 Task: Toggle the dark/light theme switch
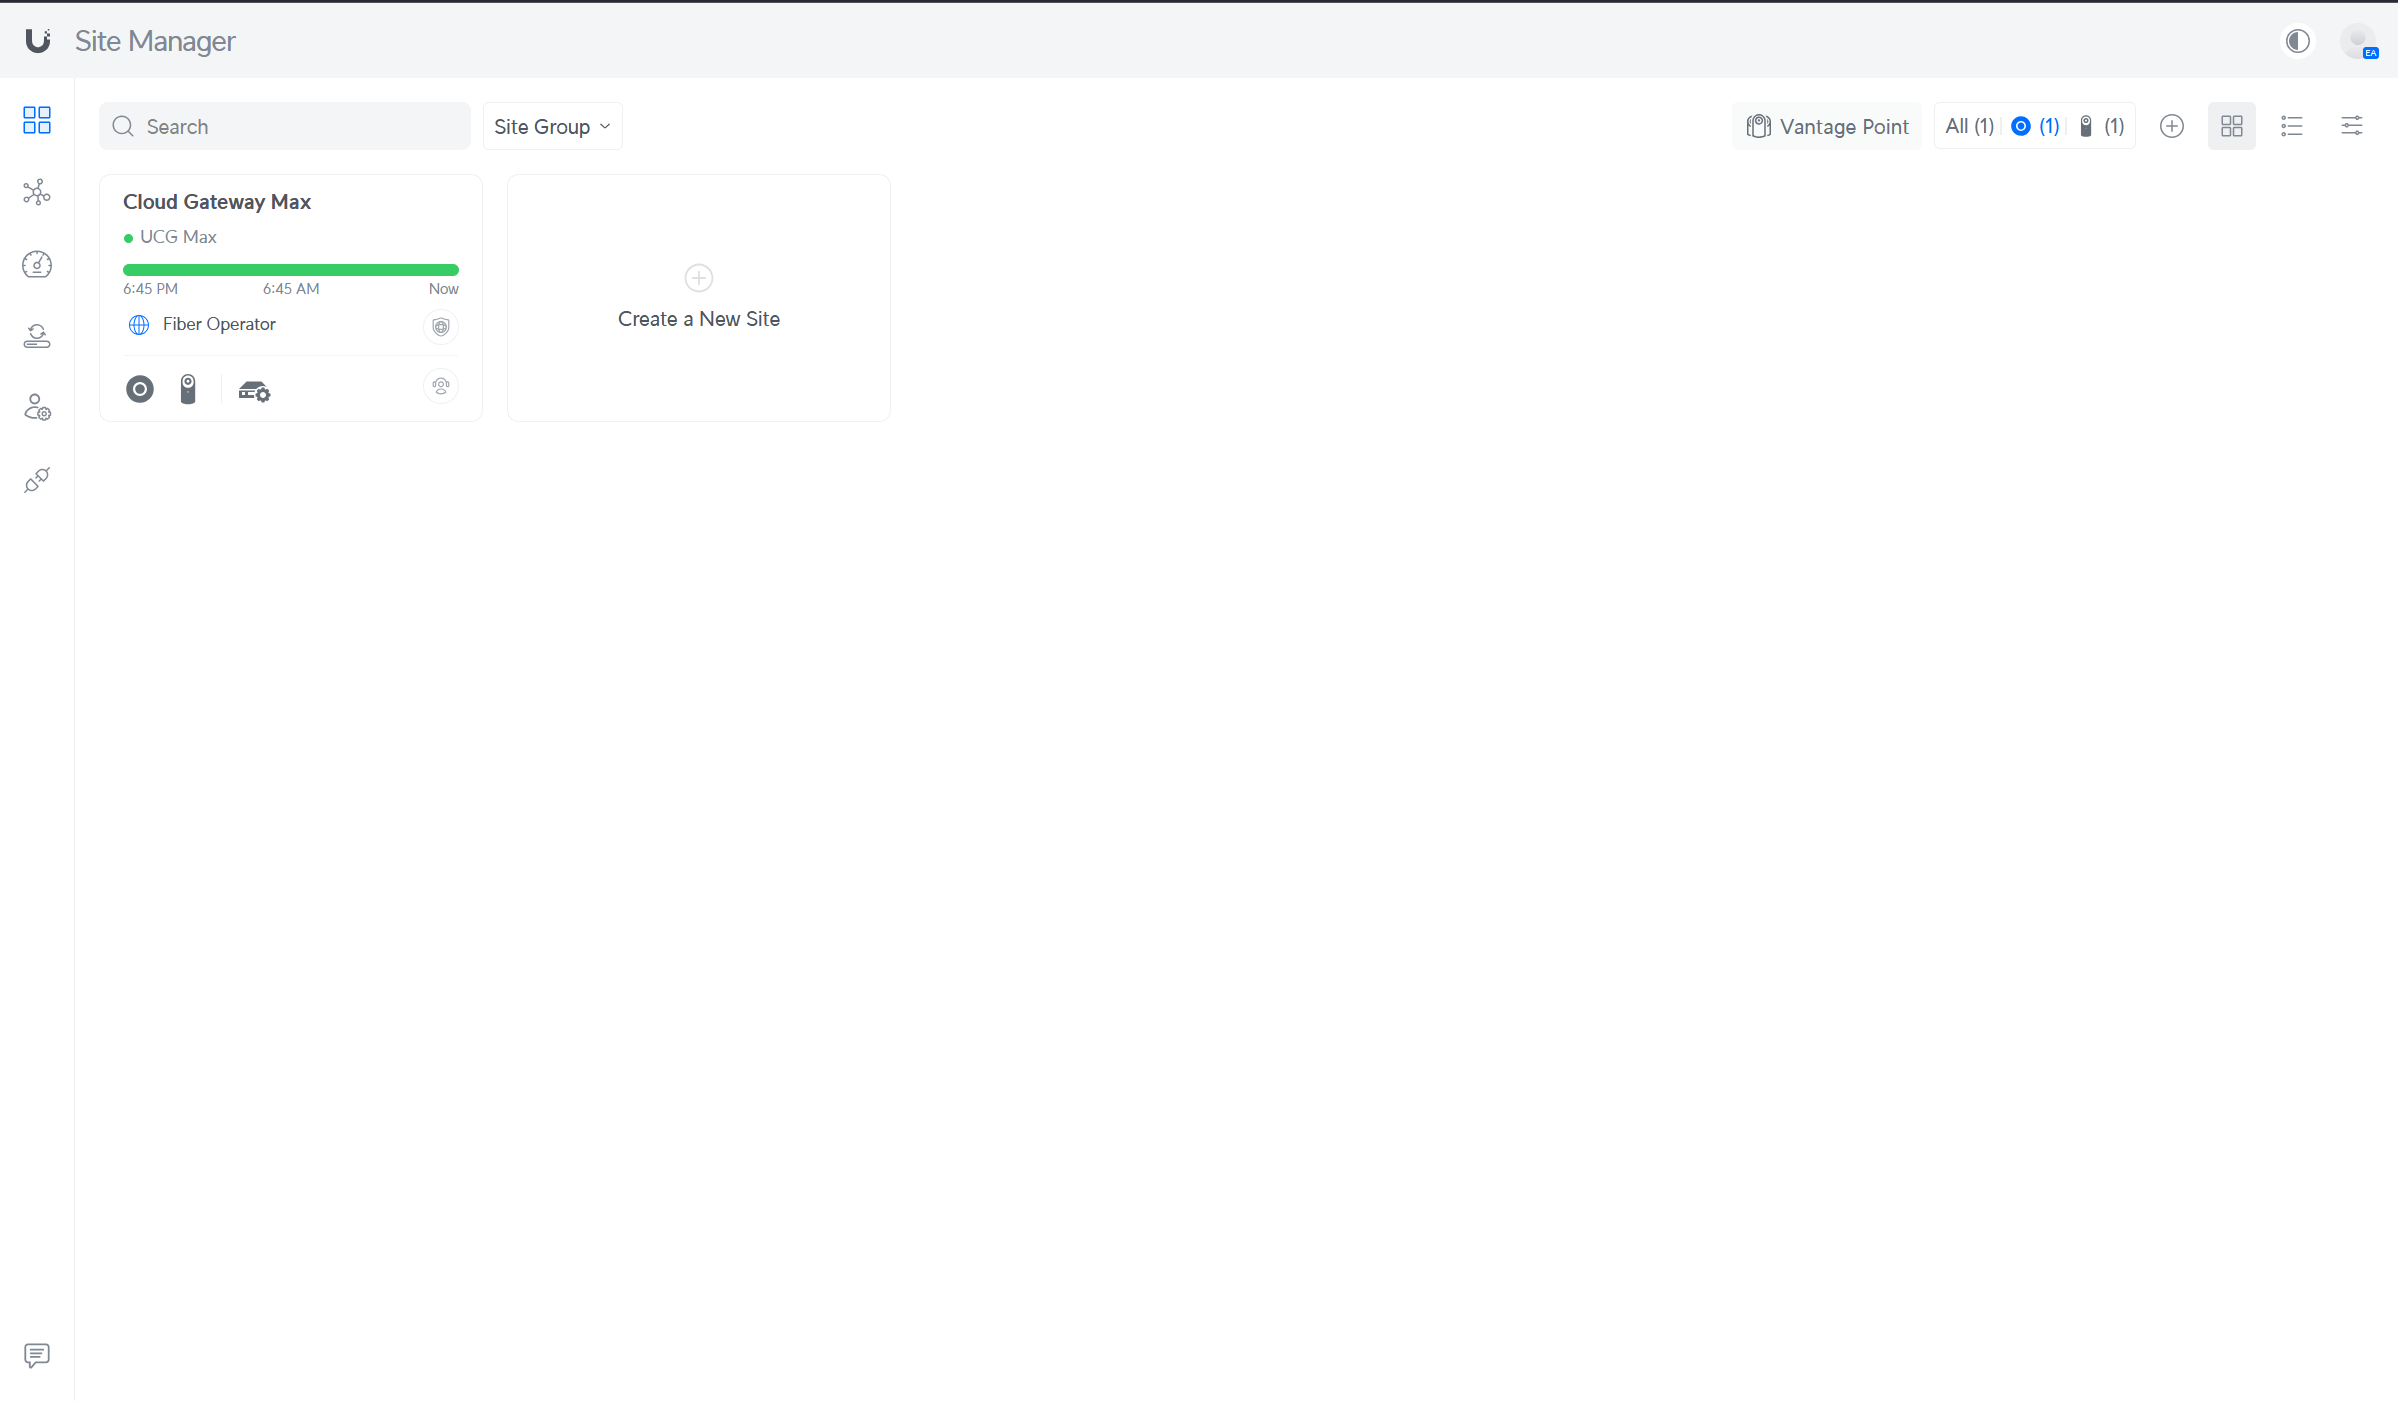(2297, 41)
